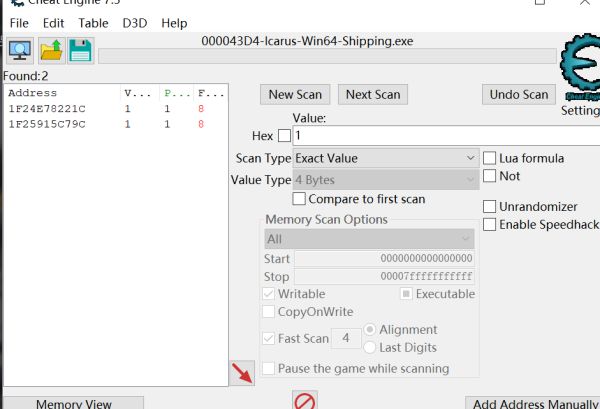
Task: Click the Add Address Manually button
Action: 531,403
